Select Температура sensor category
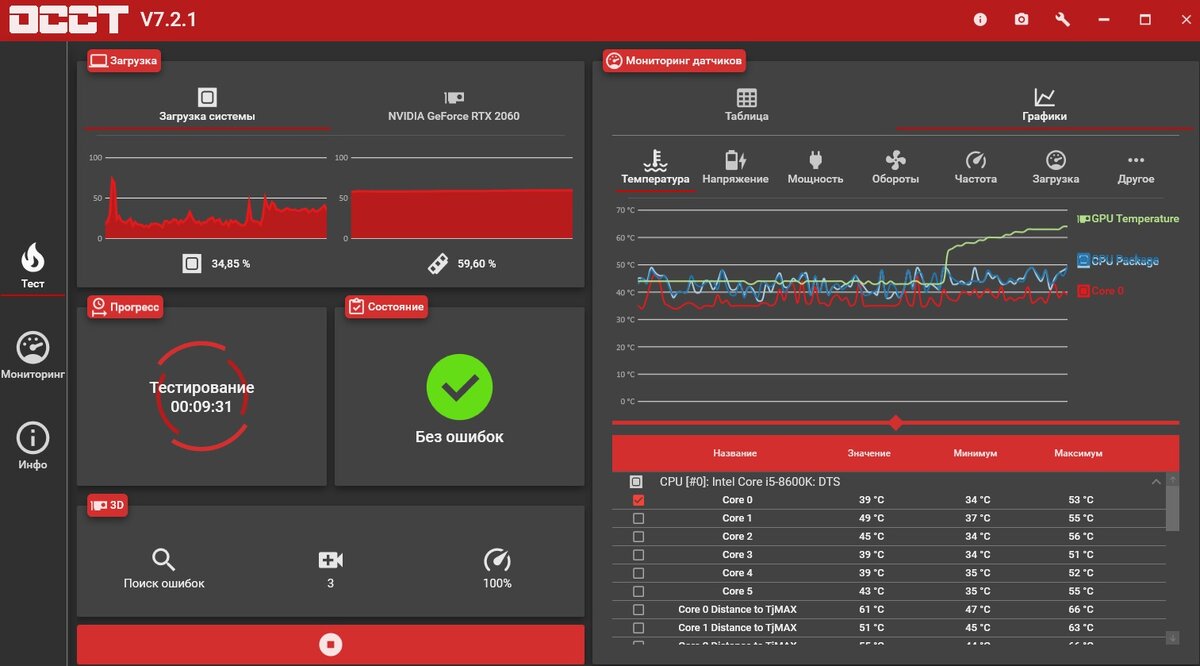The height and width of the screenshot is (666, 1200). tap(655, 168)
